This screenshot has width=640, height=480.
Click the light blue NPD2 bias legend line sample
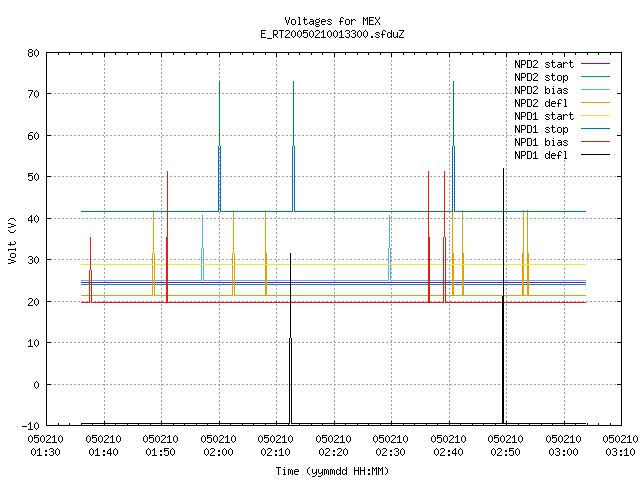(x=595, y=89)
